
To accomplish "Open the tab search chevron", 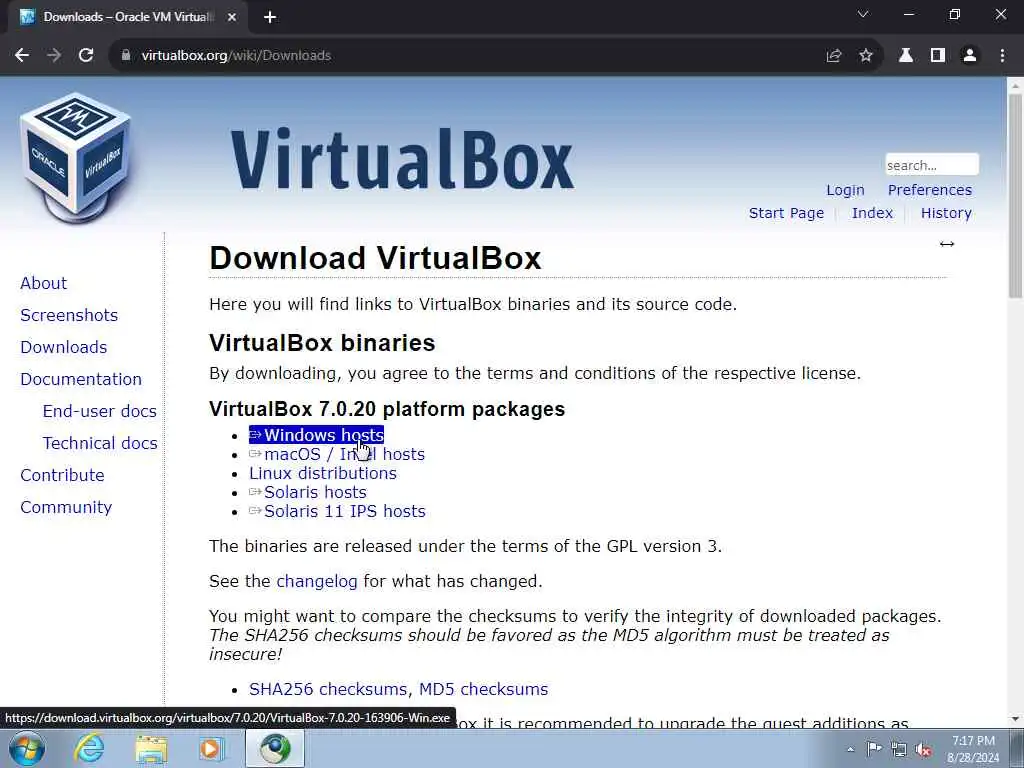I will pyautogui.click(x=863, y=14).
